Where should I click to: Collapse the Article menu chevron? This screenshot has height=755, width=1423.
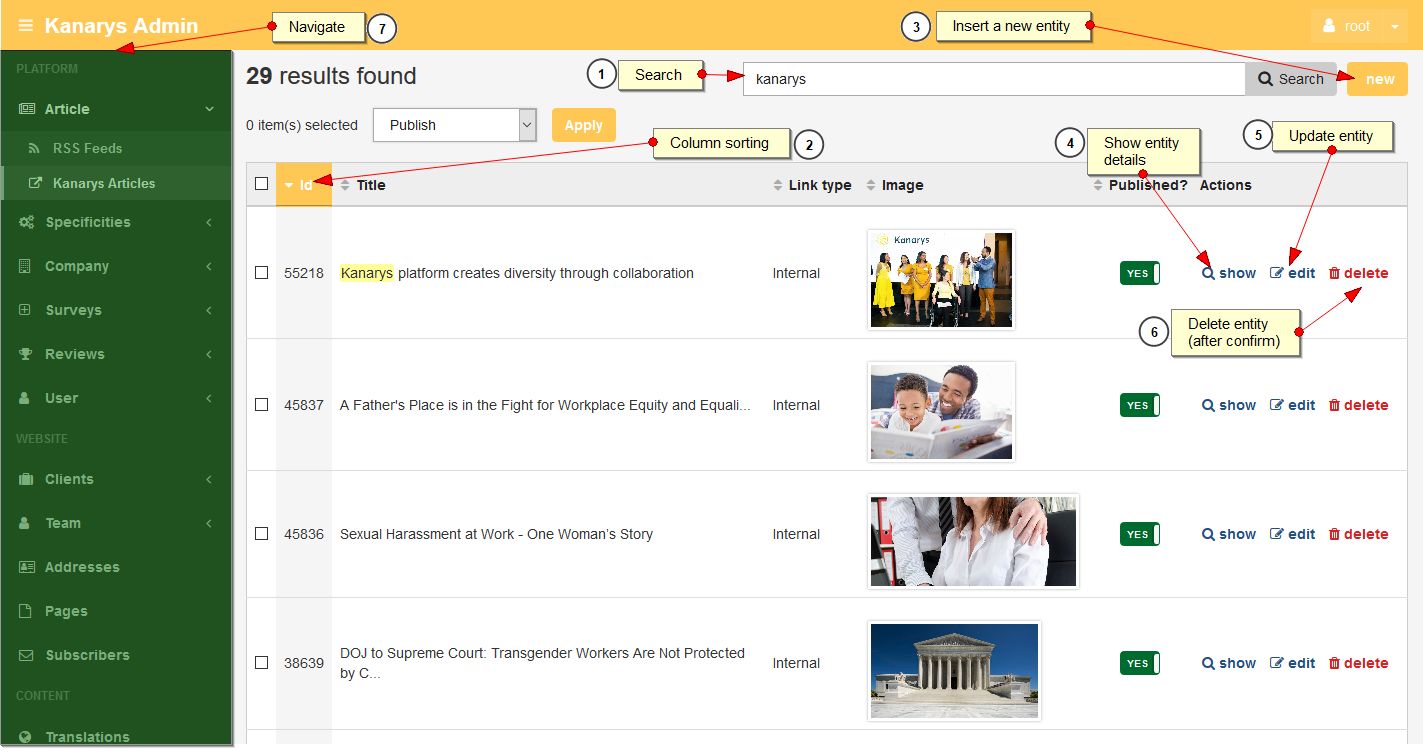pos(209,109)
